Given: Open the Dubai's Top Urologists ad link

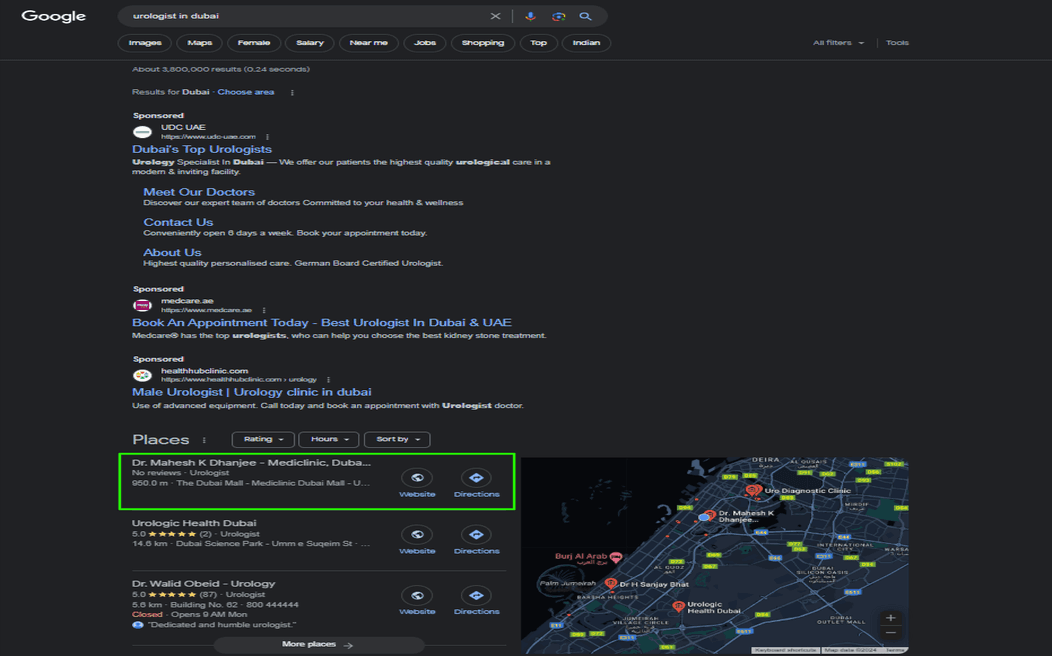Looking at the screenshot, I should [202, 150].
